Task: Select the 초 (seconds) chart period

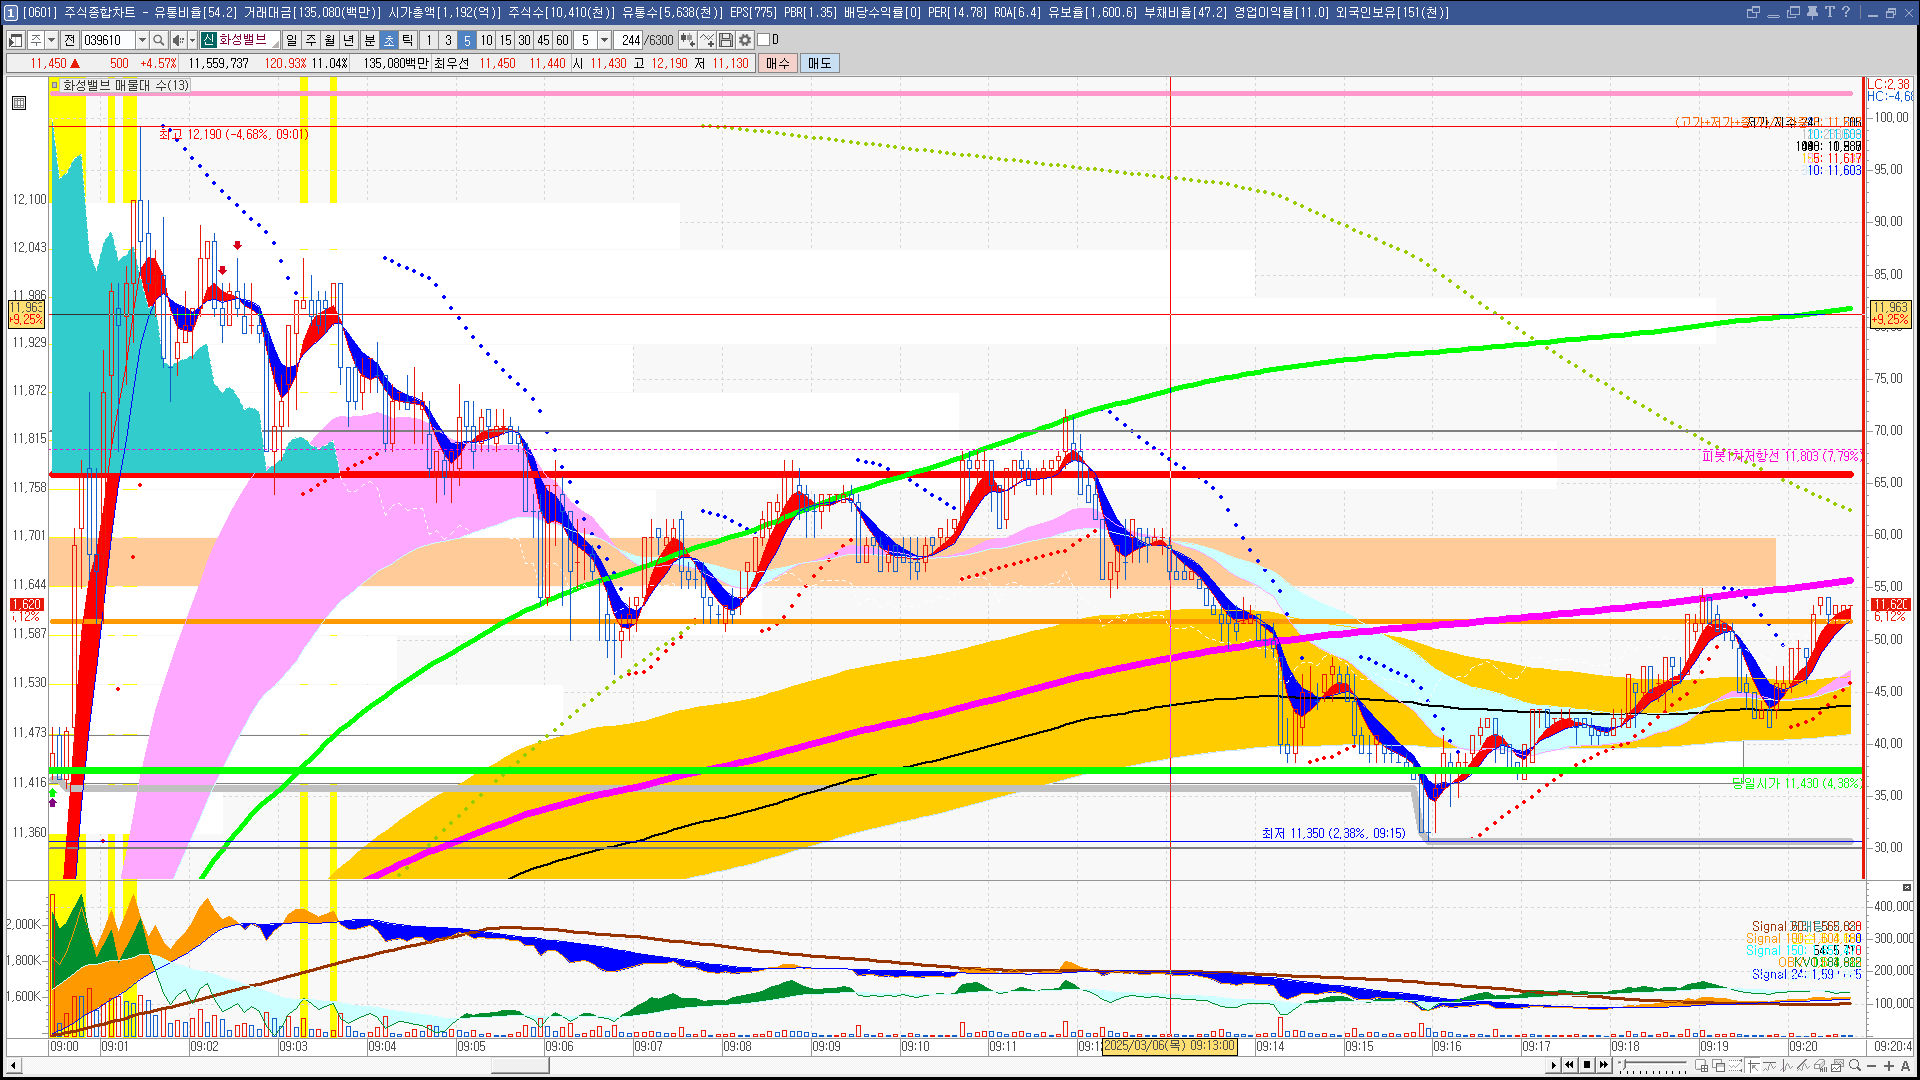Action: pos(389,40)
